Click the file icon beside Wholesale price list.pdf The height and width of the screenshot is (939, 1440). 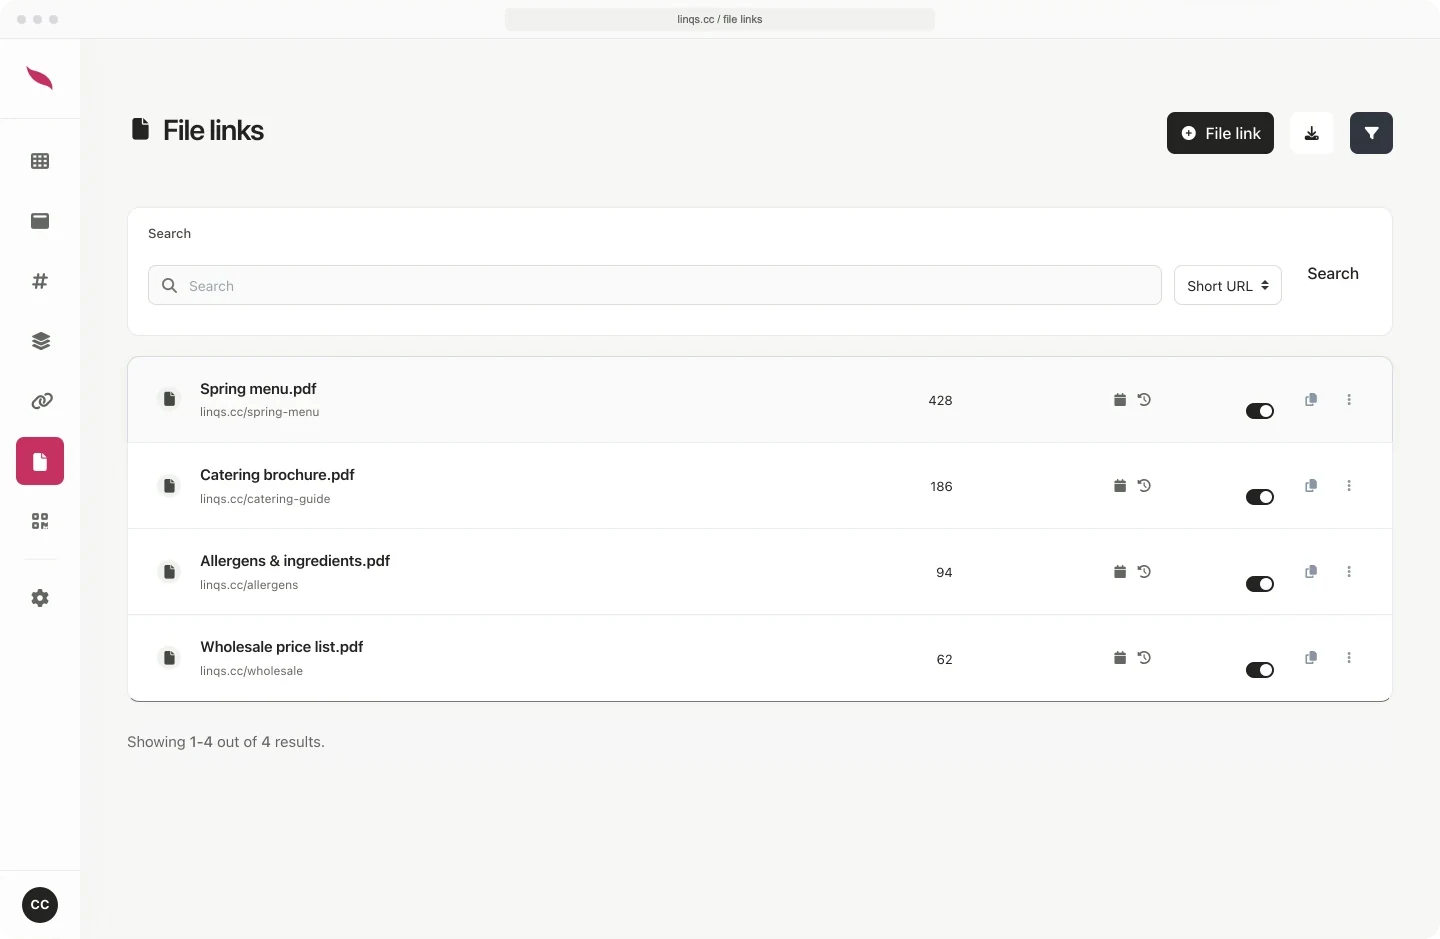(x=169, y=658)
